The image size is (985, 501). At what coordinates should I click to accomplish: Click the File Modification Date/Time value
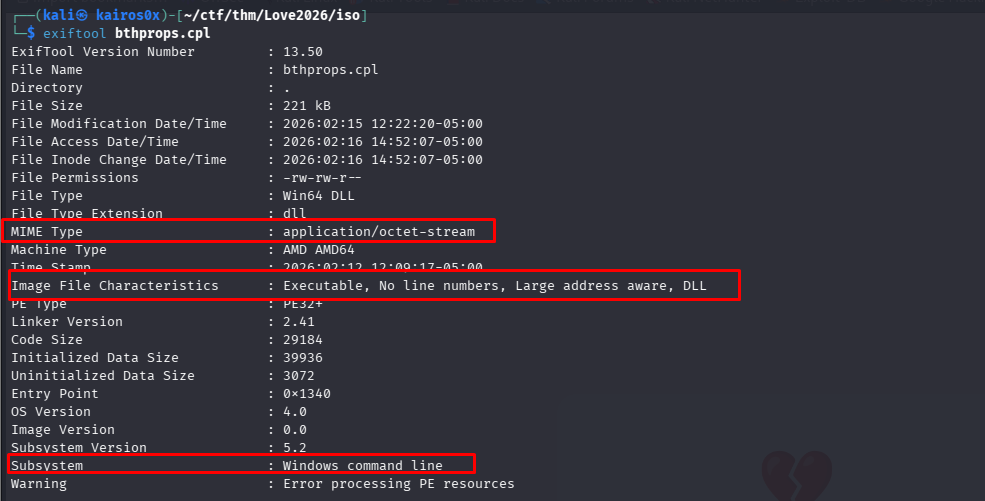point(383,124)
